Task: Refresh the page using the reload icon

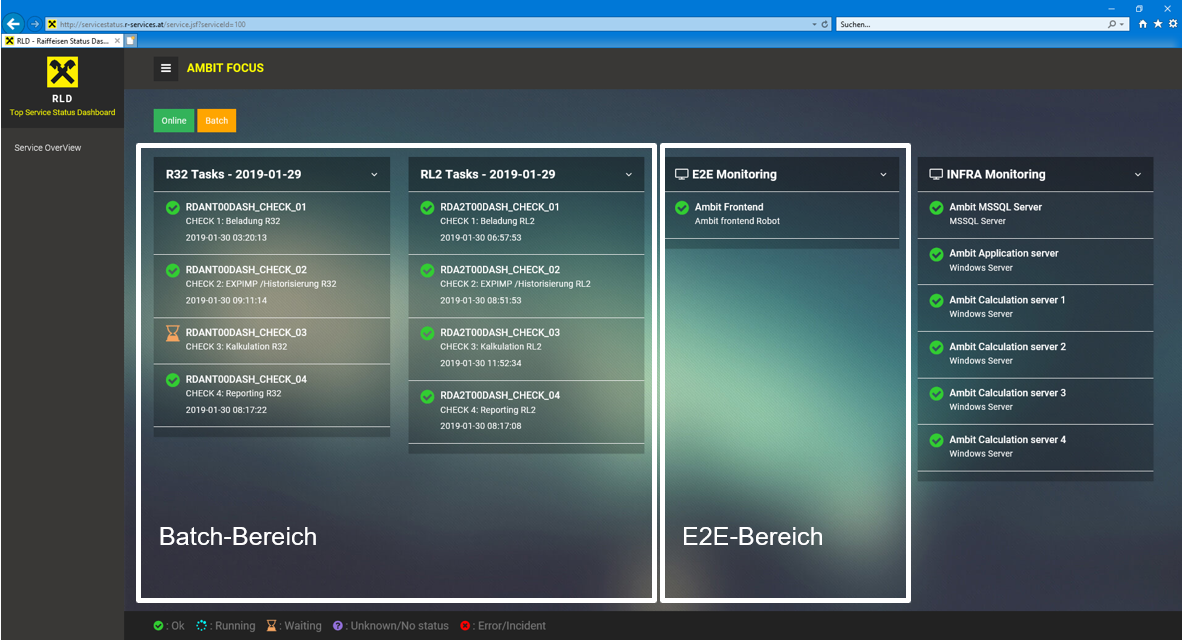Action: pos(825,24)
